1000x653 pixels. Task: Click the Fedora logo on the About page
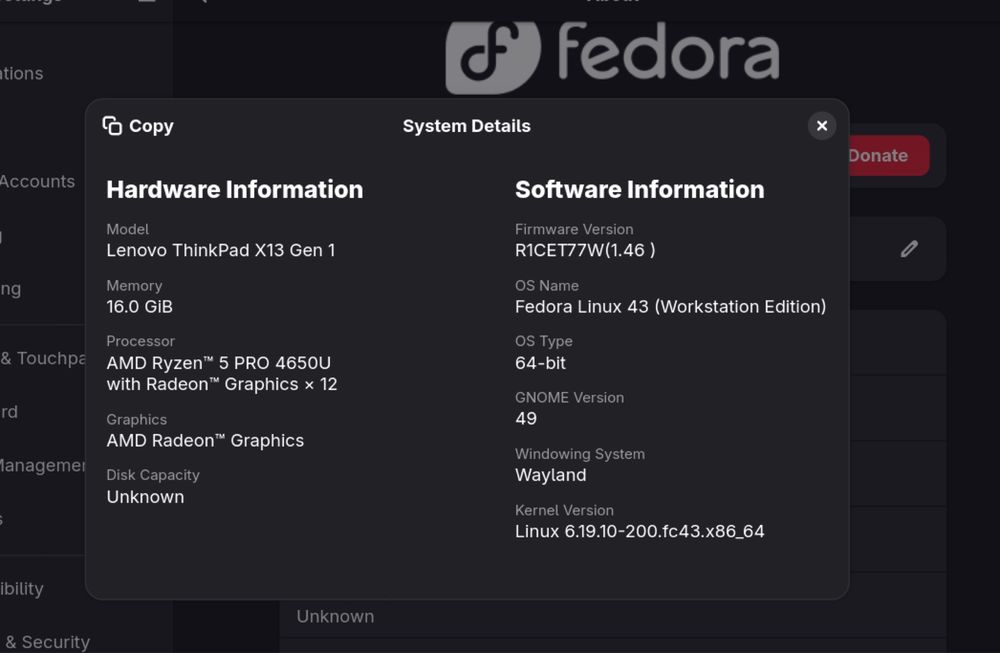click(612, 57)
